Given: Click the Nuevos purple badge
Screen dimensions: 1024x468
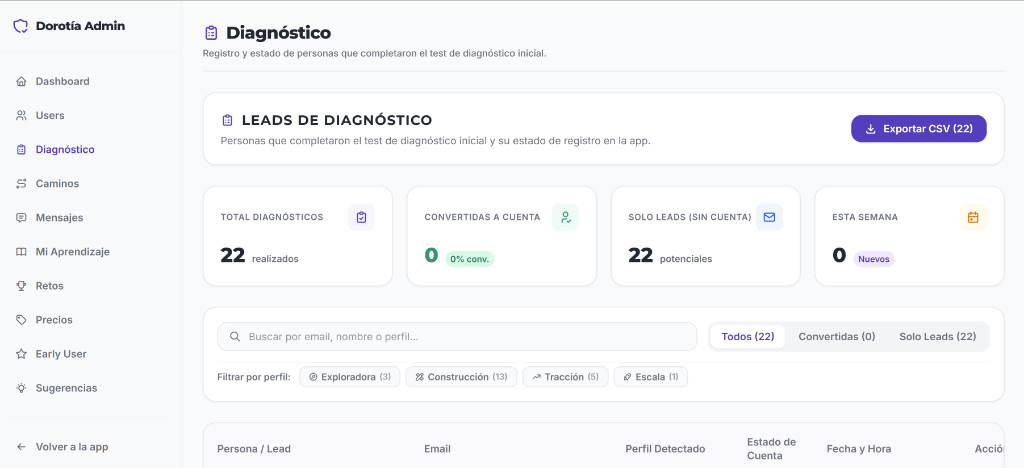Looking at the screenshot, I should (874, 259).
